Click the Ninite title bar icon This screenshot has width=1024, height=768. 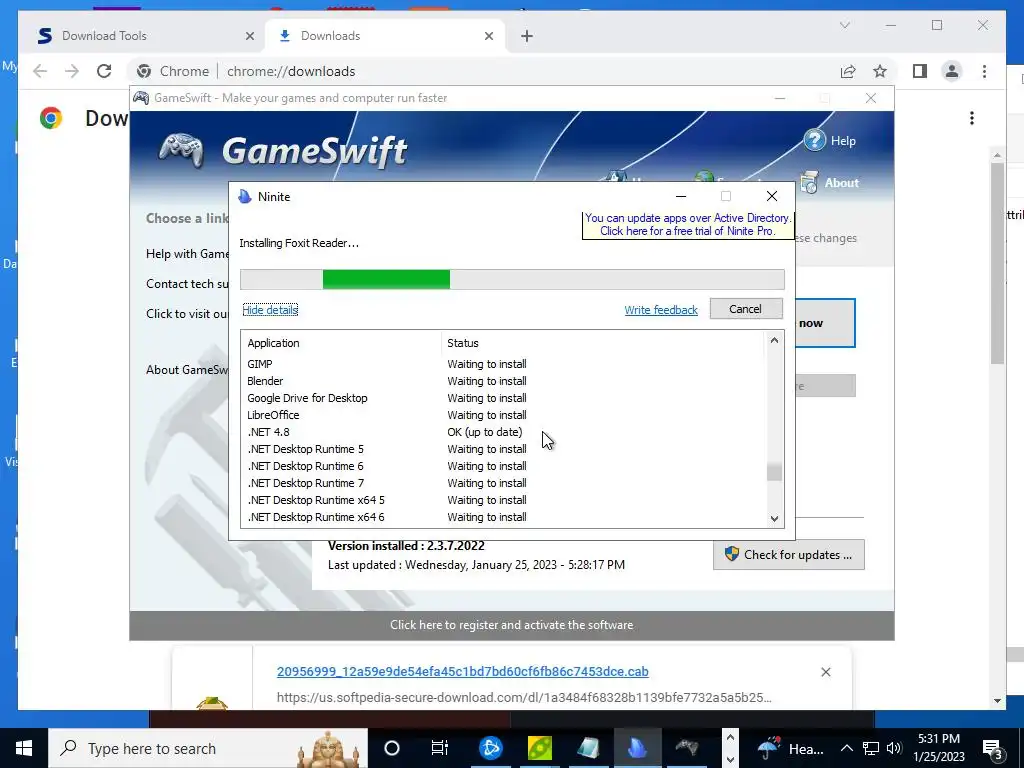(245, 197)
